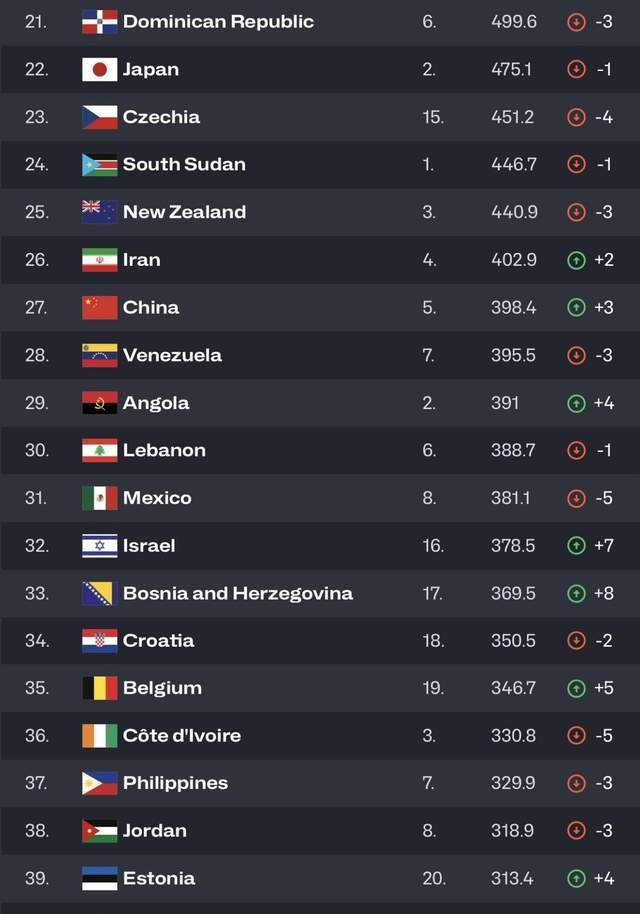This screenshot has height=914, width=640.
Task: Click the Lebanon flag icon
Action: coord(100,451)
